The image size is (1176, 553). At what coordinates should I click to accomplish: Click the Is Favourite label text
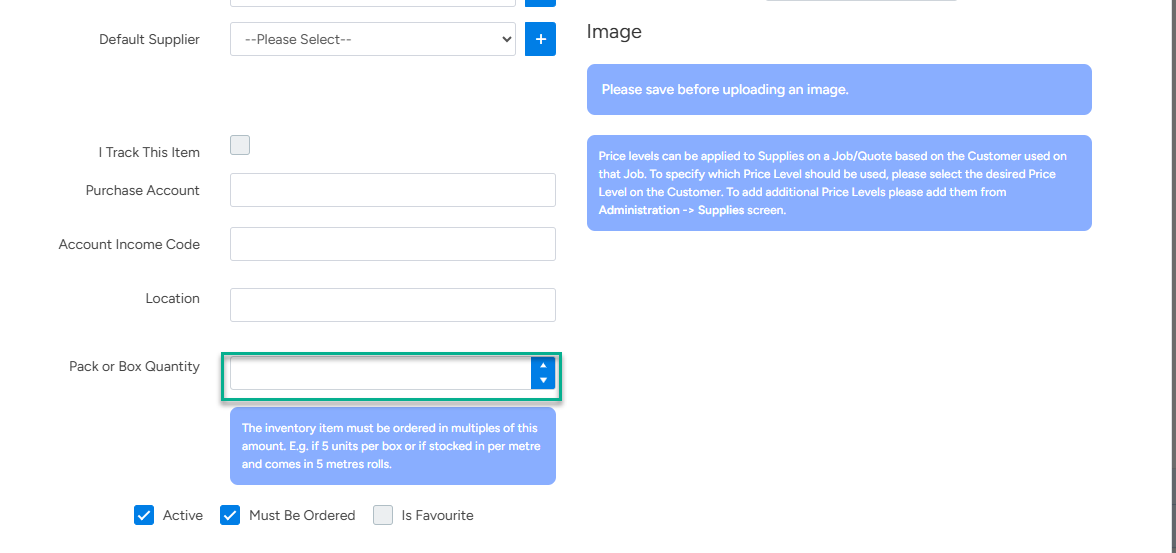click(x=437, y=516)
